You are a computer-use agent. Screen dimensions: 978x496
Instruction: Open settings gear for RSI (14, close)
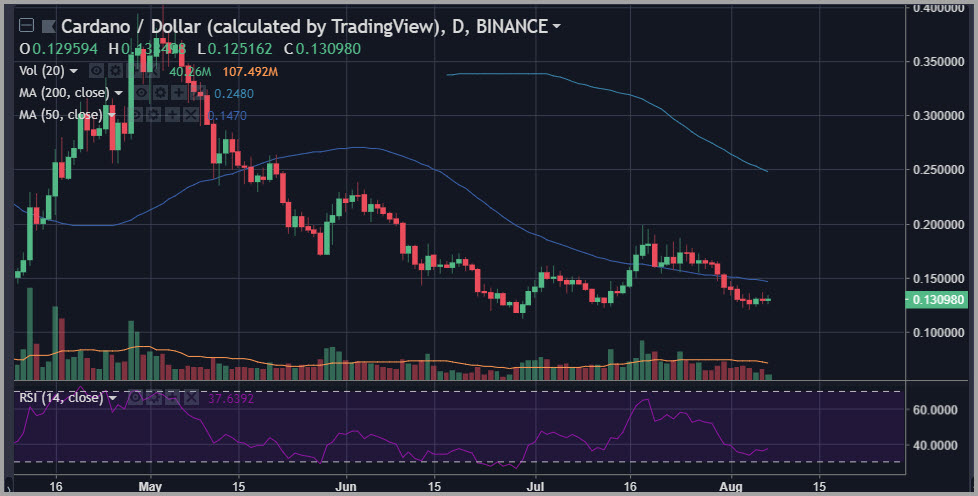[153, 397]
